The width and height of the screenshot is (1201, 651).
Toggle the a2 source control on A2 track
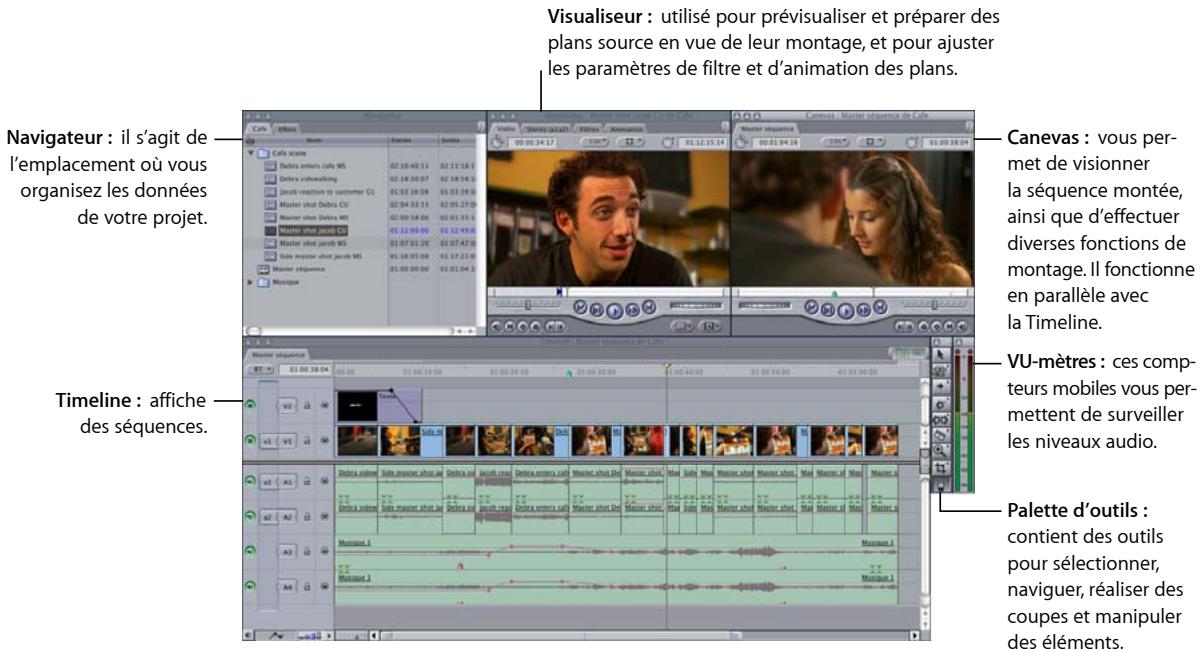[x=270, y=519]
